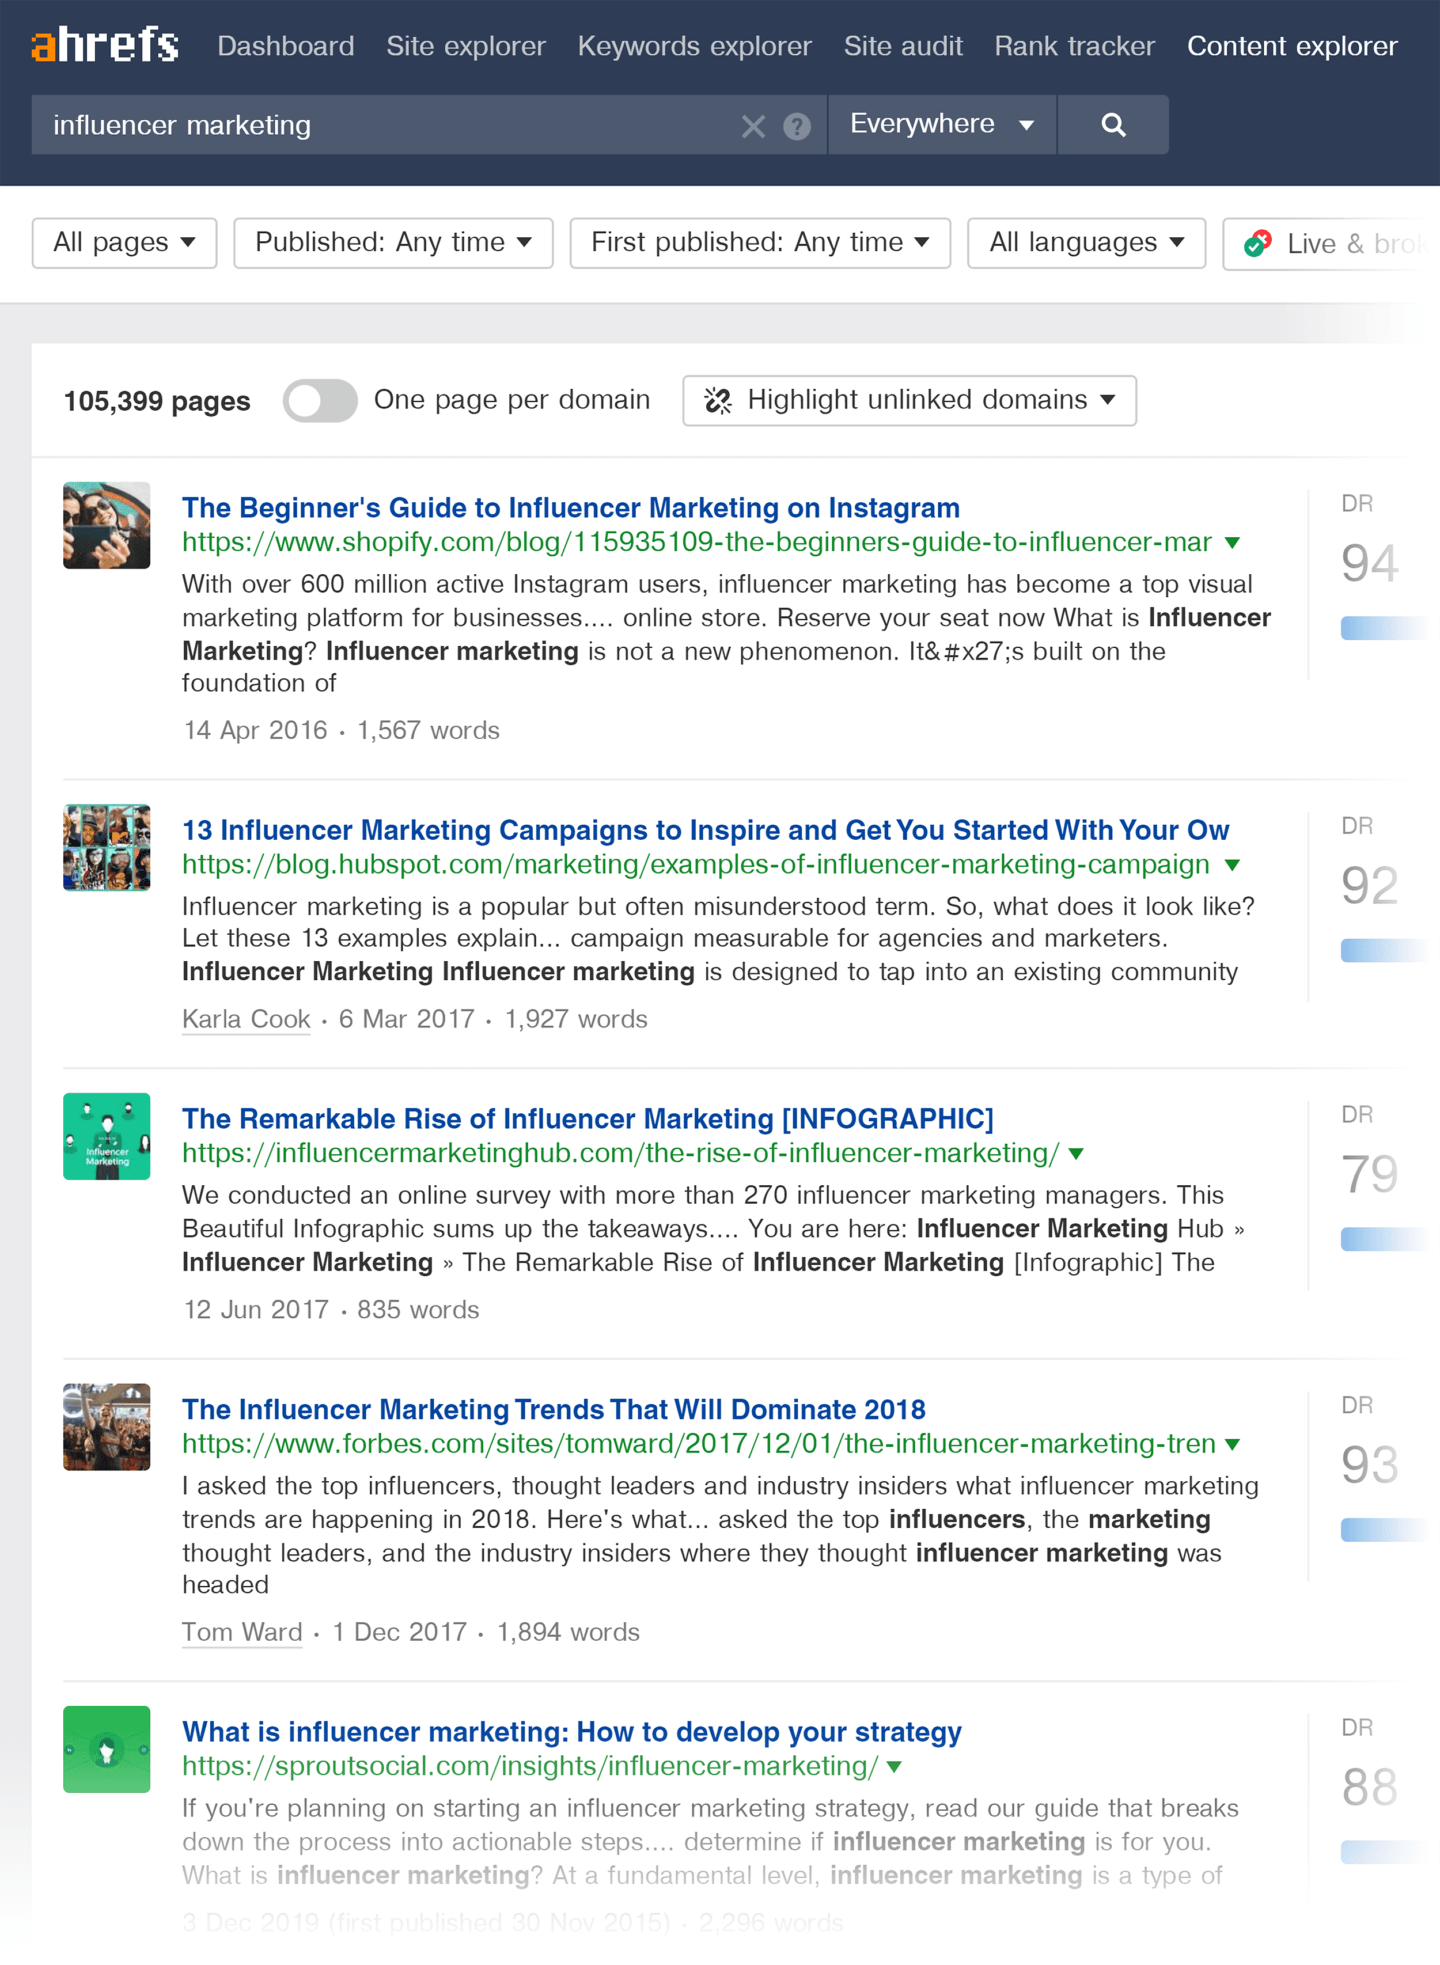Open the All pages filter dropdown
This screenshot has width=1440, height=1965.
click(124, 243)
